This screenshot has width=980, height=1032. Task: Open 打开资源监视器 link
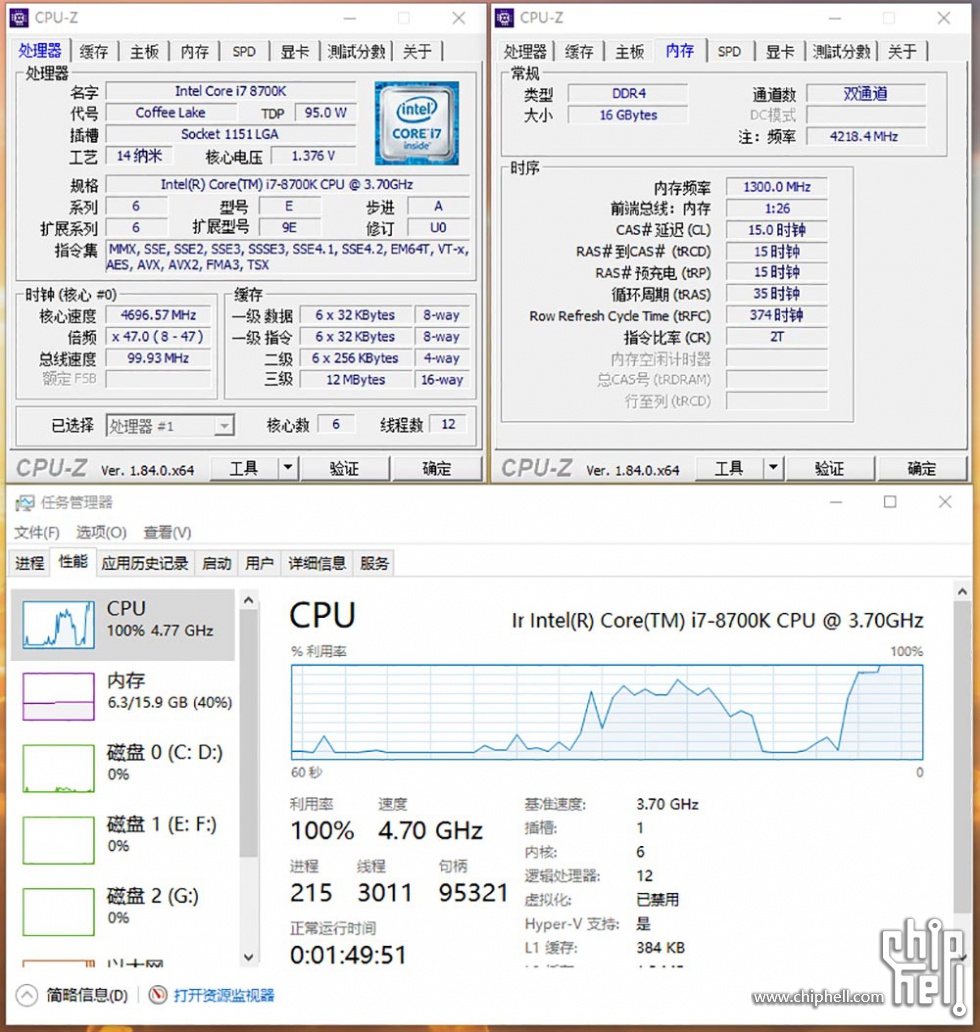[224, 995]
